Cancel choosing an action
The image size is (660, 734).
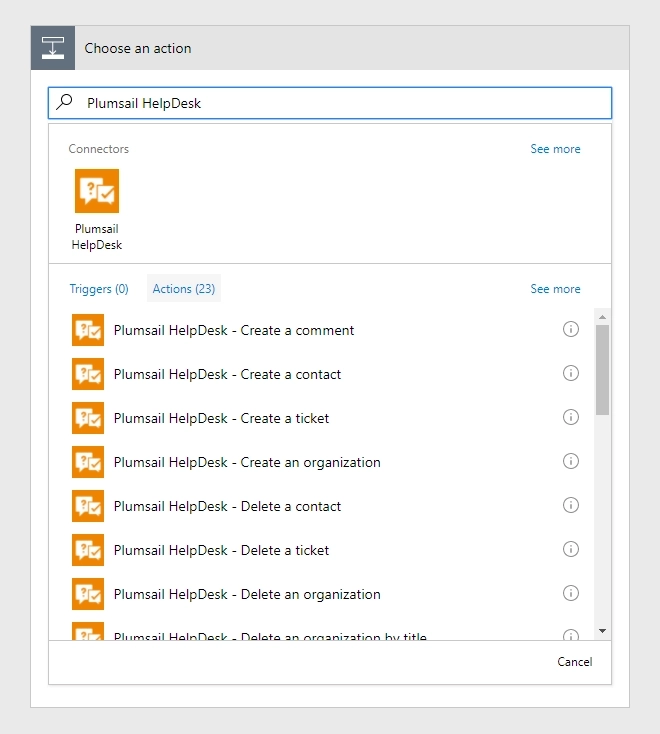[x=574, y=662]
